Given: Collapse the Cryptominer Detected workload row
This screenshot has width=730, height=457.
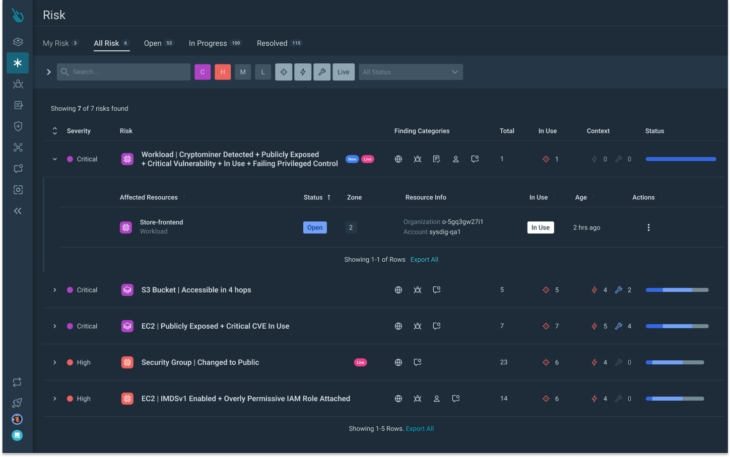Looking at the screenshot, I should pos(54,159).
